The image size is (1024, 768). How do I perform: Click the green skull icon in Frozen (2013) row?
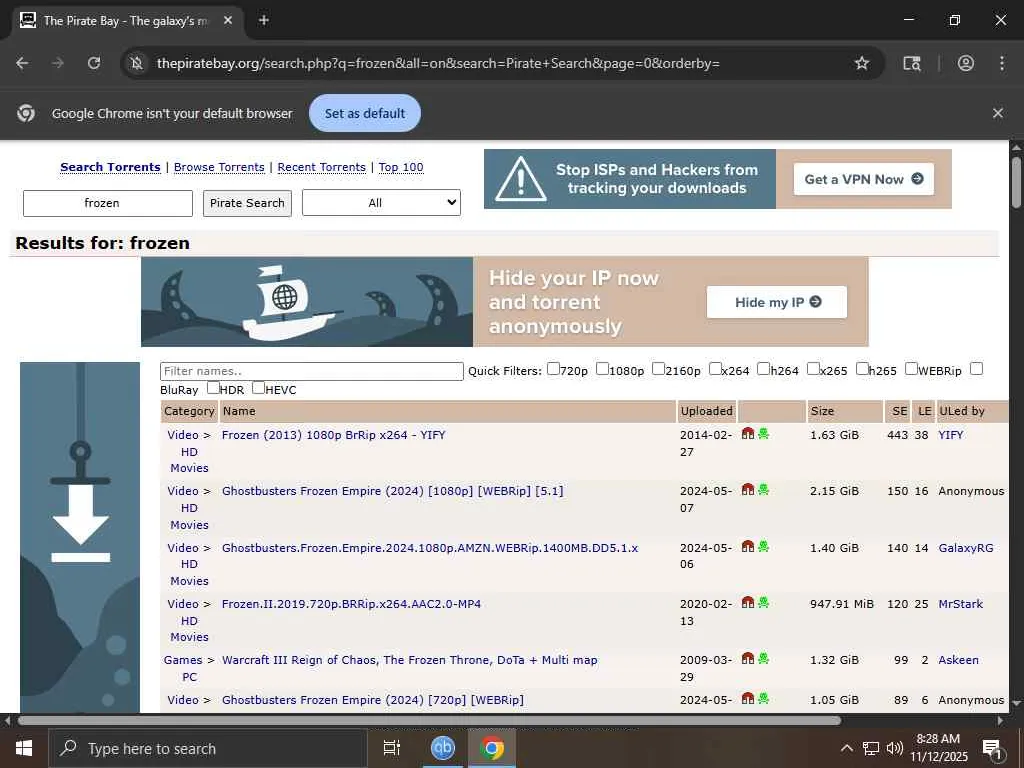point(763,434)
